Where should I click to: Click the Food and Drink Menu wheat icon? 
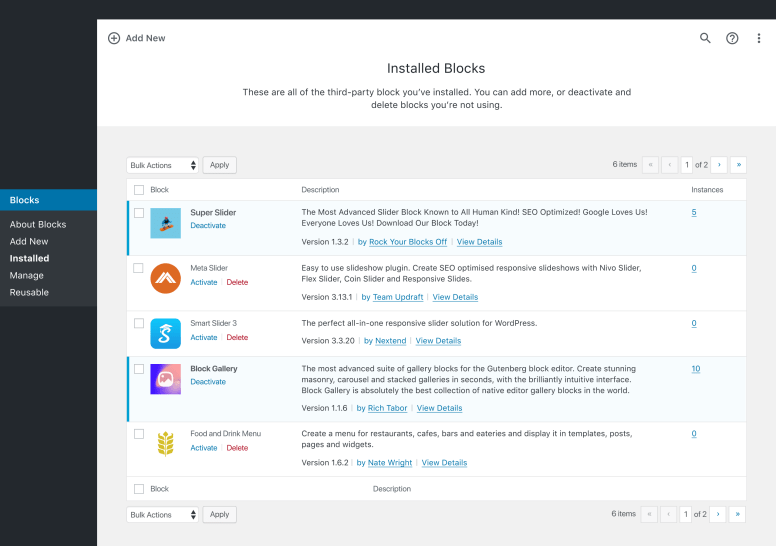(x=165, y=444)
